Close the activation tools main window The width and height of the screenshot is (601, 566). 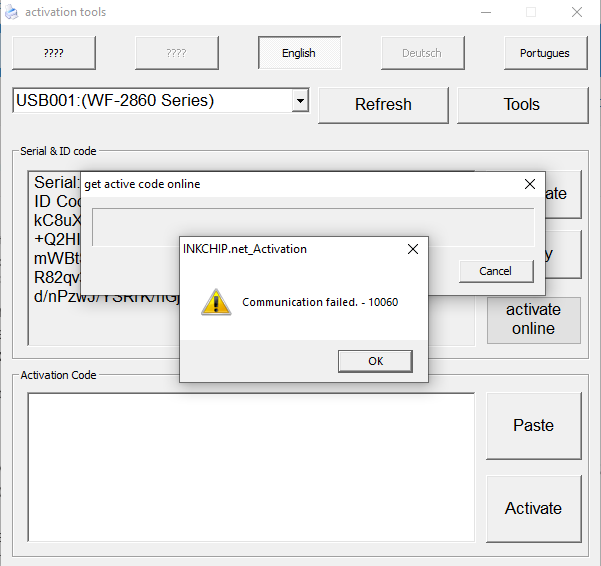click(x=577, y=12)
